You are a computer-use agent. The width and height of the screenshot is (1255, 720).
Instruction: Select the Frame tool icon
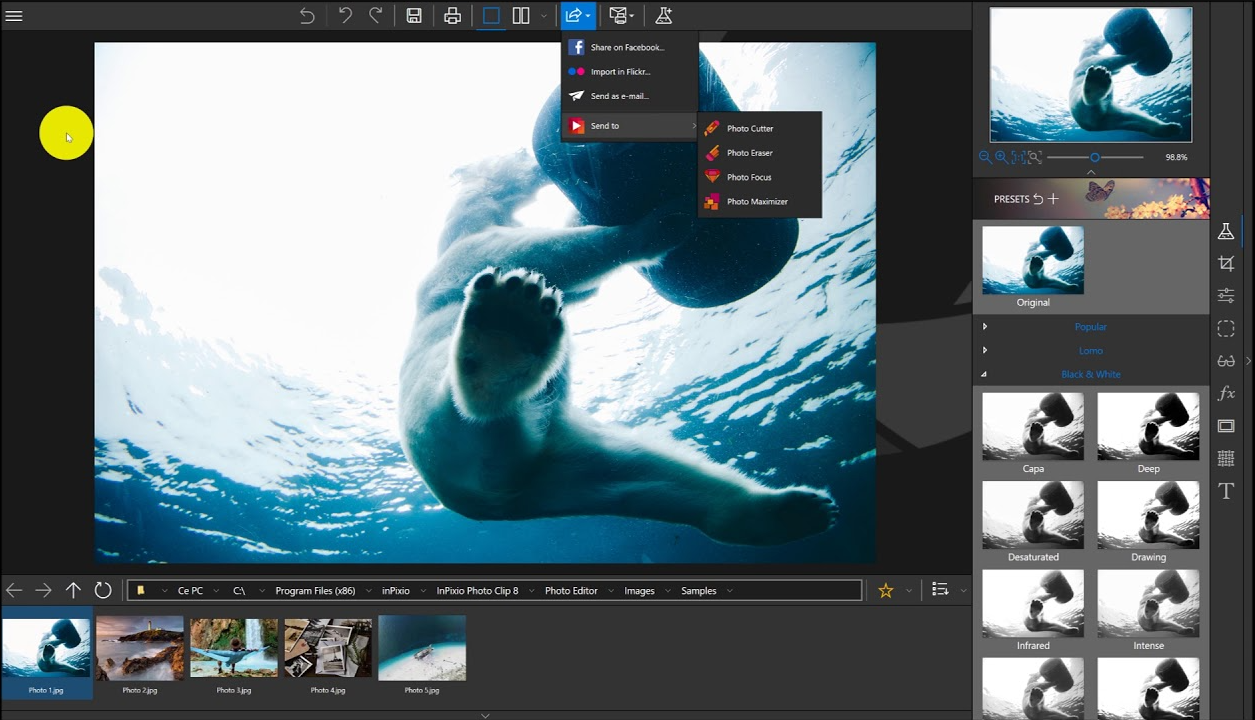pos(1226,426)
